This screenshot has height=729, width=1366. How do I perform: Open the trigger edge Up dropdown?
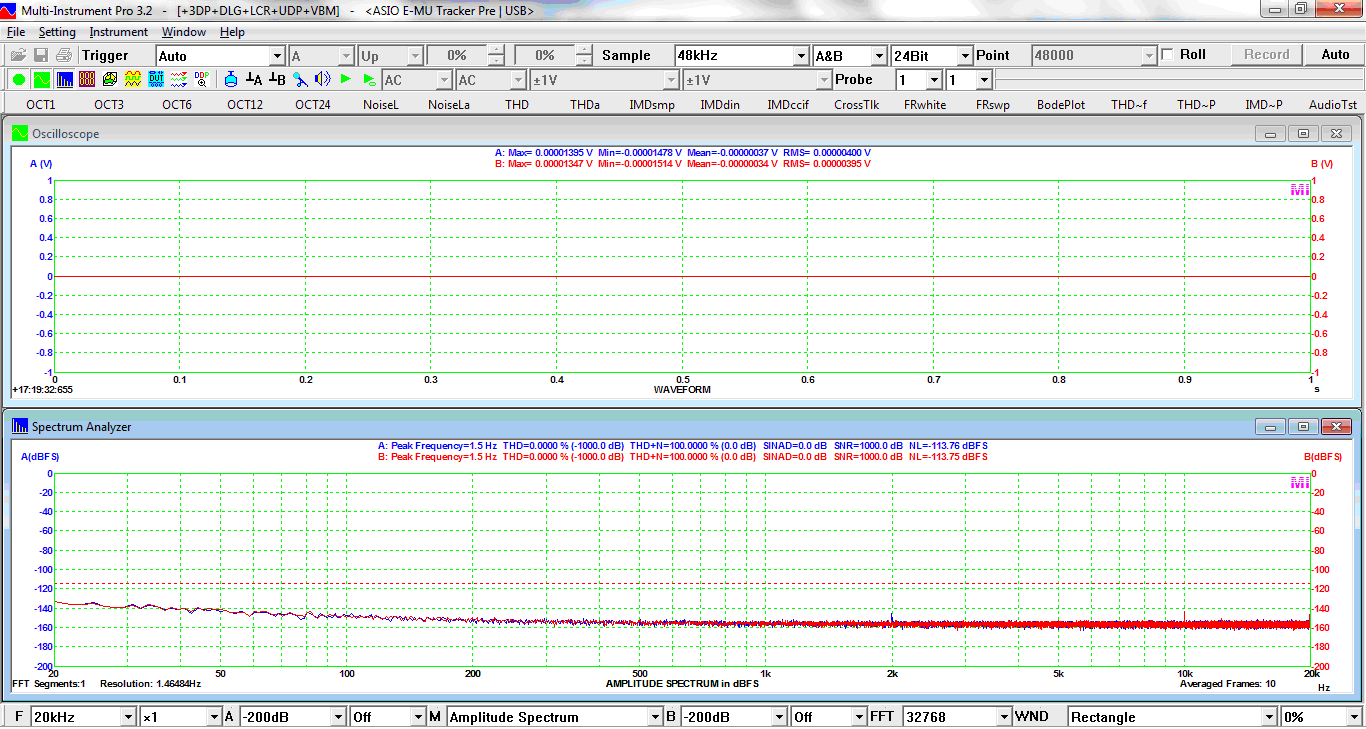pos(415,56)
